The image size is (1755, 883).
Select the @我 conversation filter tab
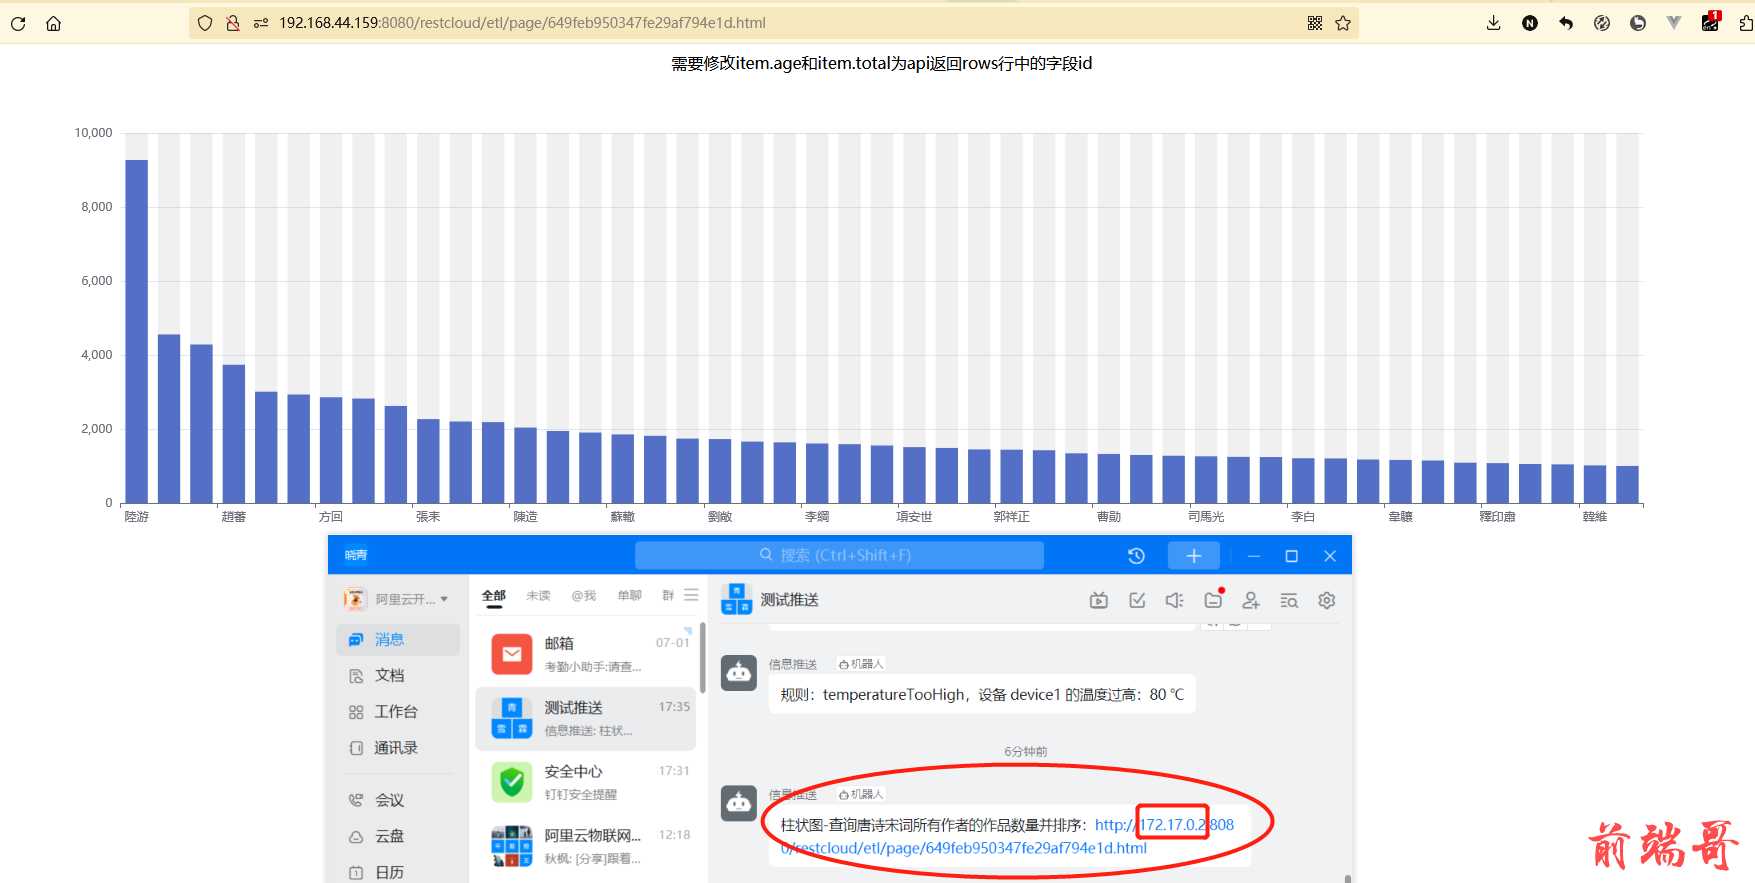point(583,595)
